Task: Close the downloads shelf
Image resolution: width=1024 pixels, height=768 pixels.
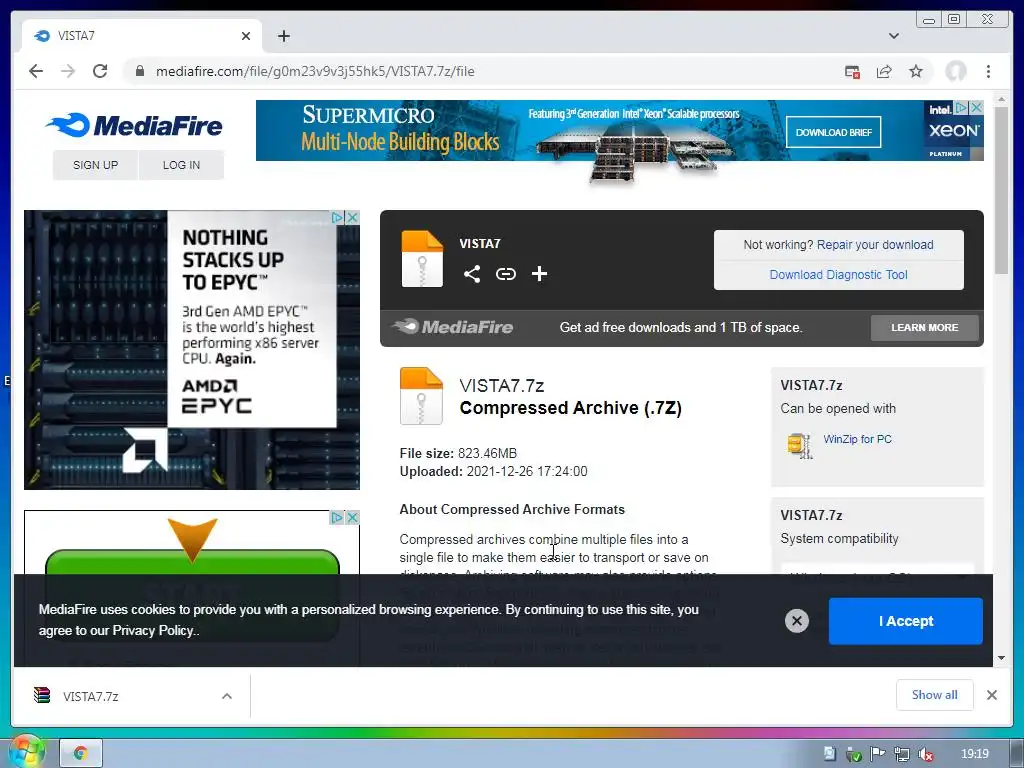Action: [992, 695]
